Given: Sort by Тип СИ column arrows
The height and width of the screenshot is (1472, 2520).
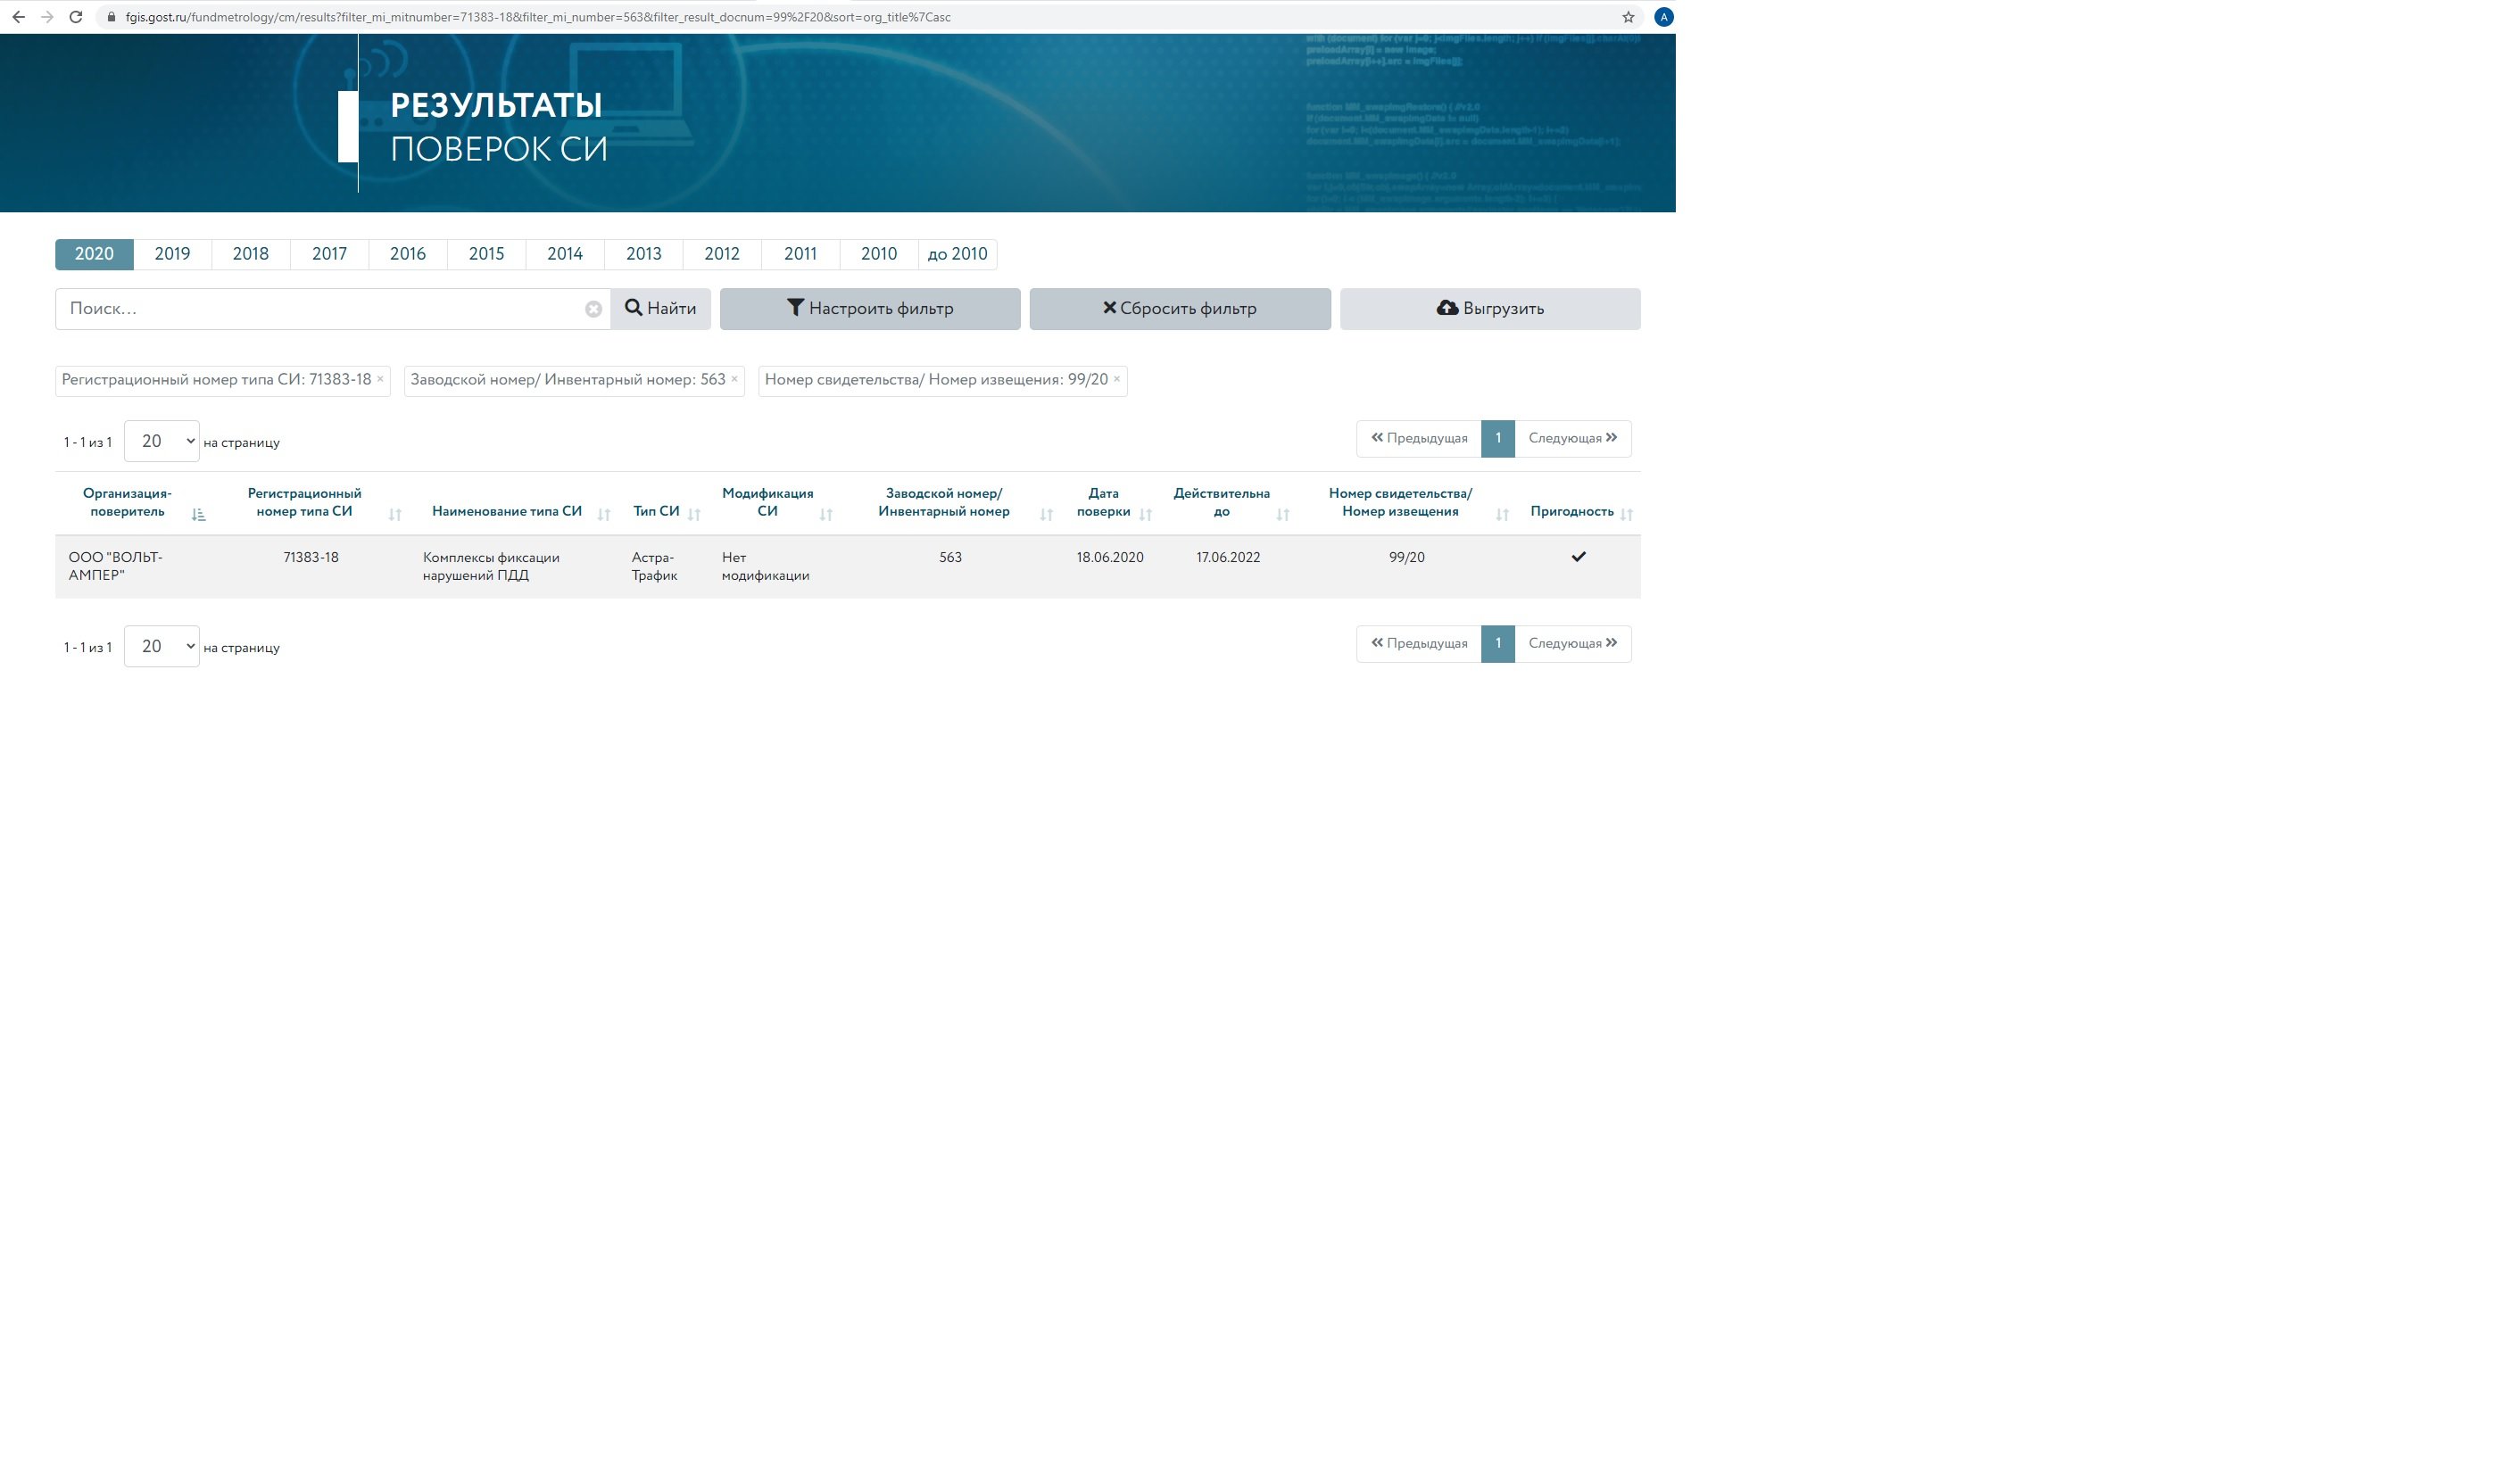Looking at the screenshot, I should pyautogui.click(x=694, y=514).
